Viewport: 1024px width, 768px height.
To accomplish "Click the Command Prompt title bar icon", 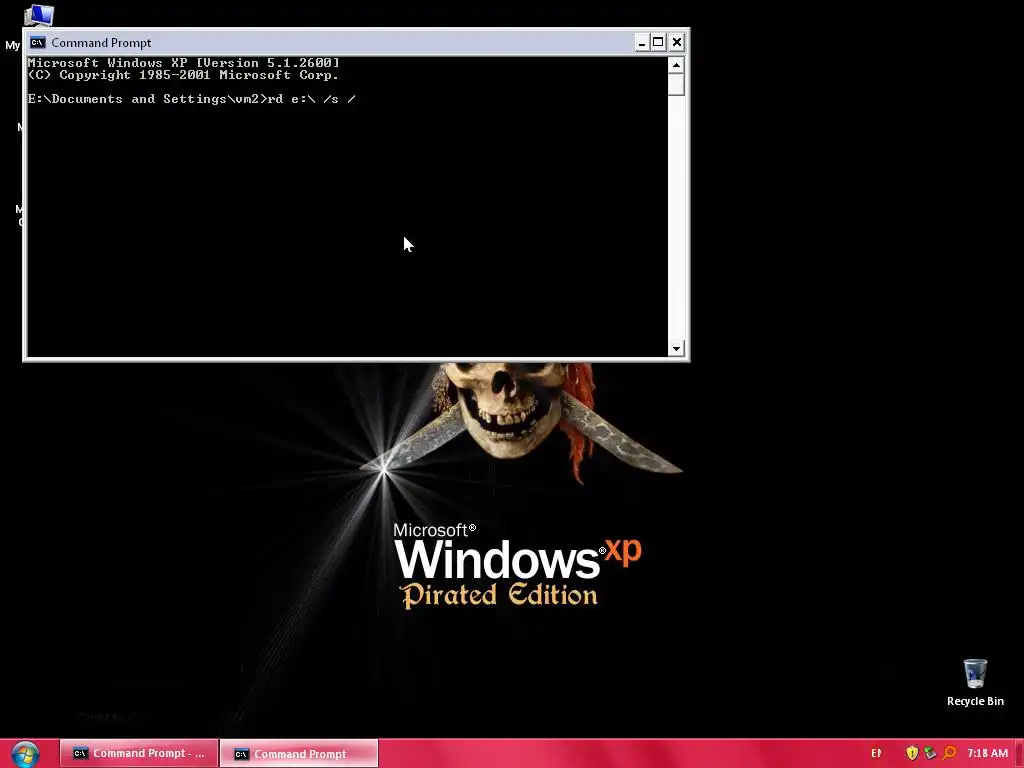I will point(38,42).
